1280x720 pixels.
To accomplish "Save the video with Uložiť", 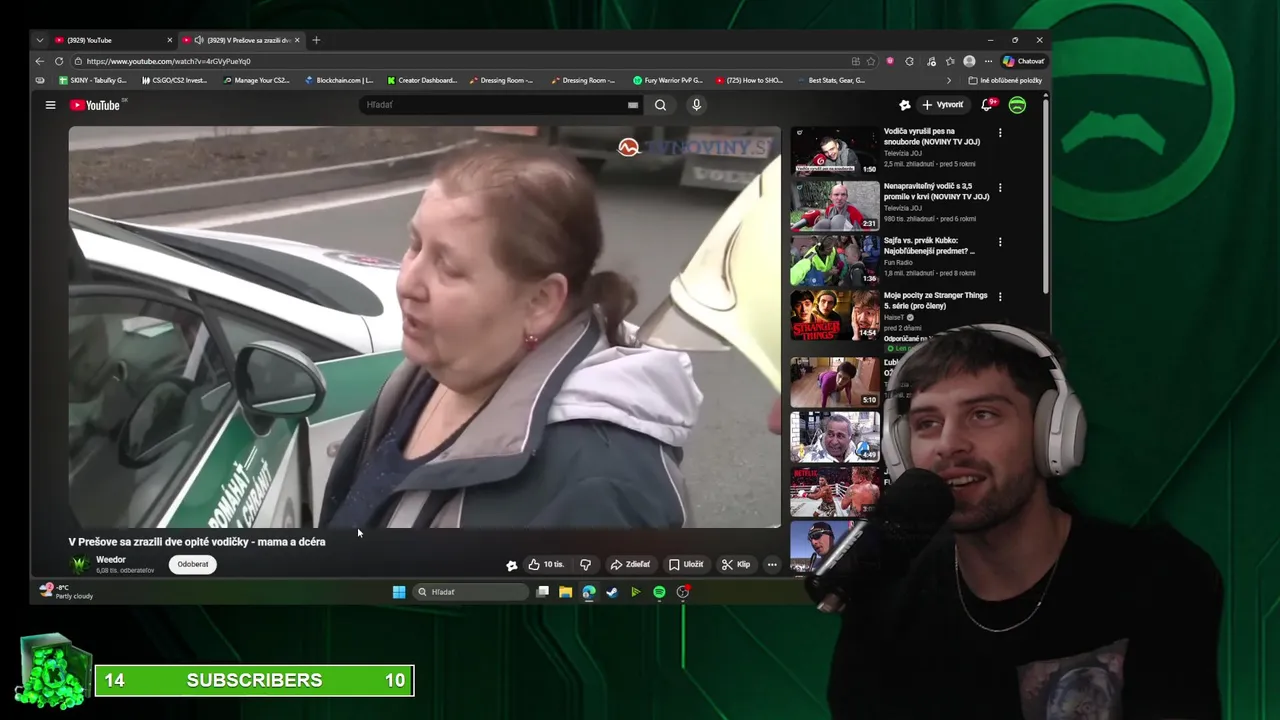I will point(686,564).
